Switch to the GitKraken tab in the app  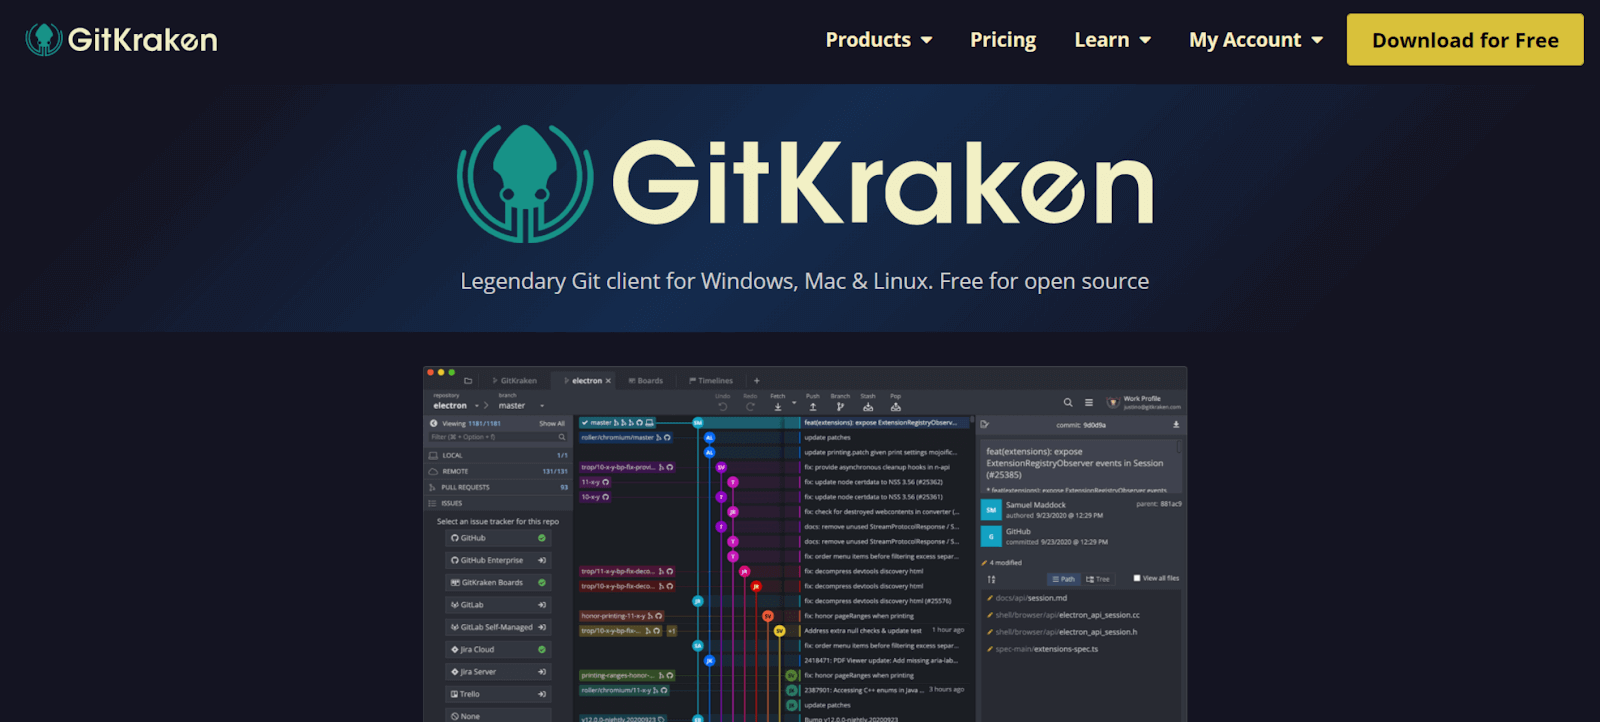[x=515, y=381]
